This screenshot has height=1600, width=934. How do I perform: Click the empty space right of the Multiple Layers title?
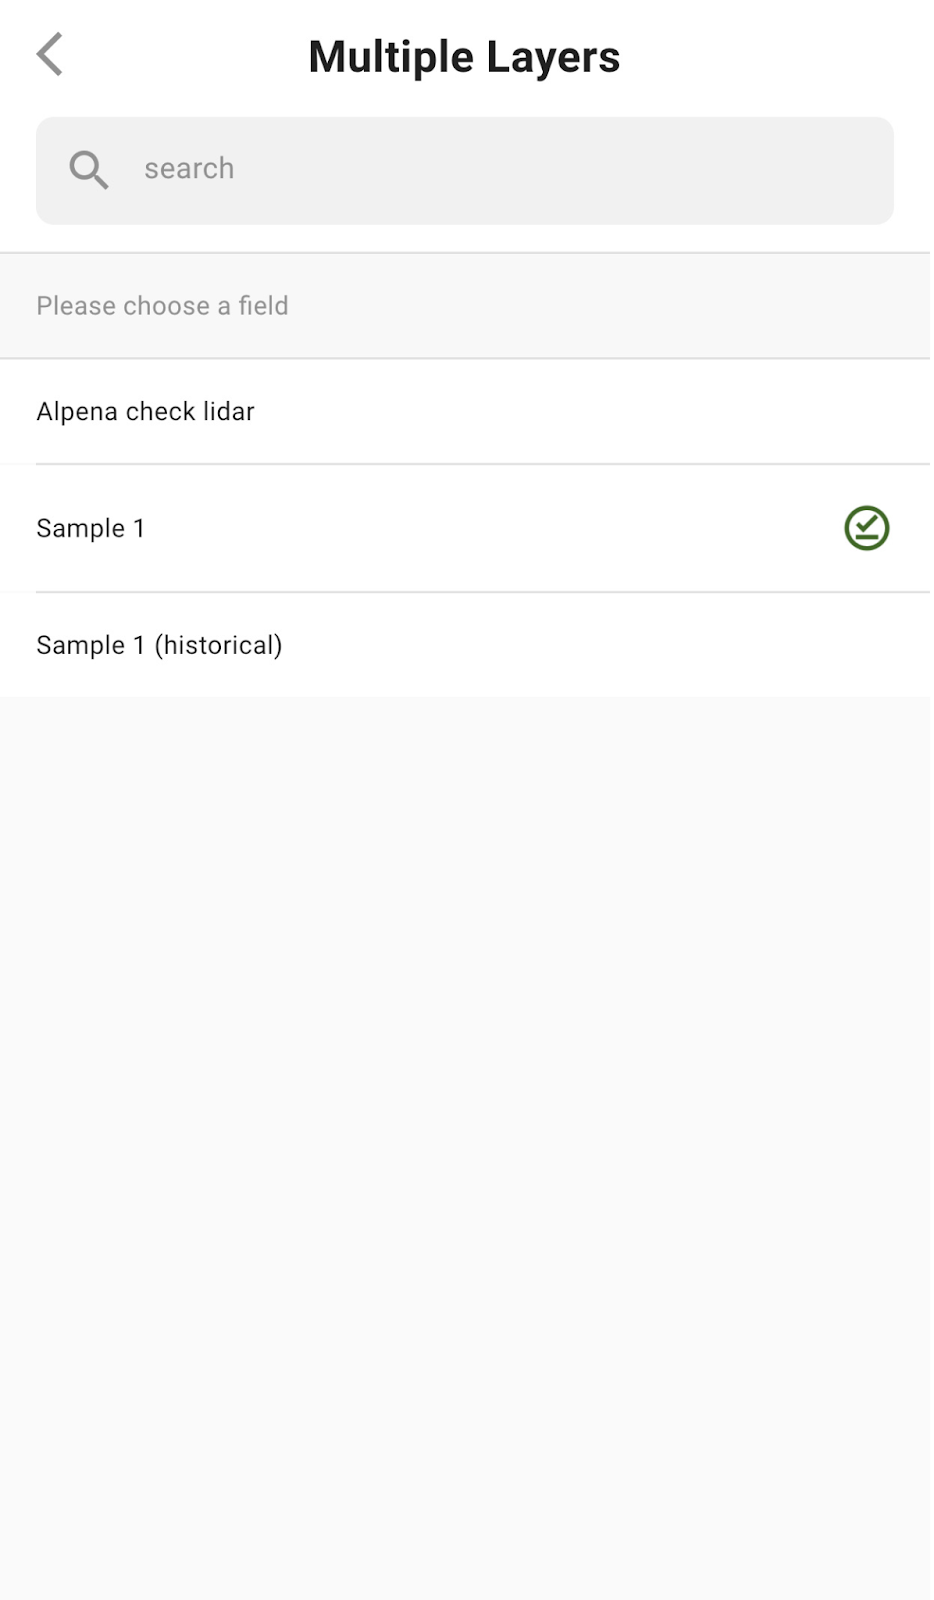780,57
